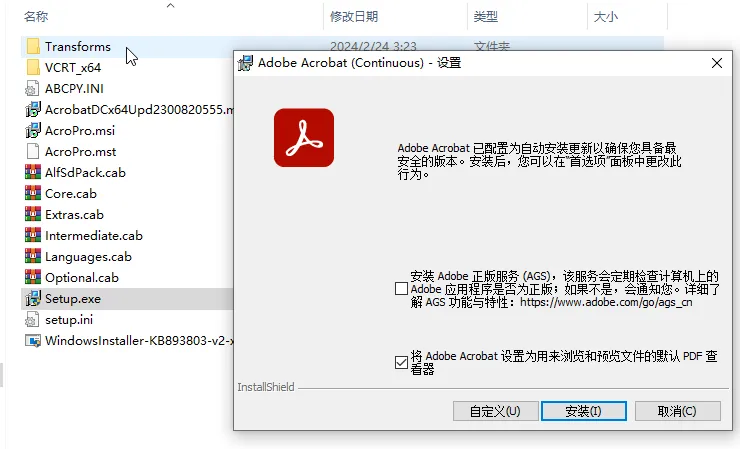740x449 pixels.
Task: Select the Languages.cab file name
Action: click(88, 257)
